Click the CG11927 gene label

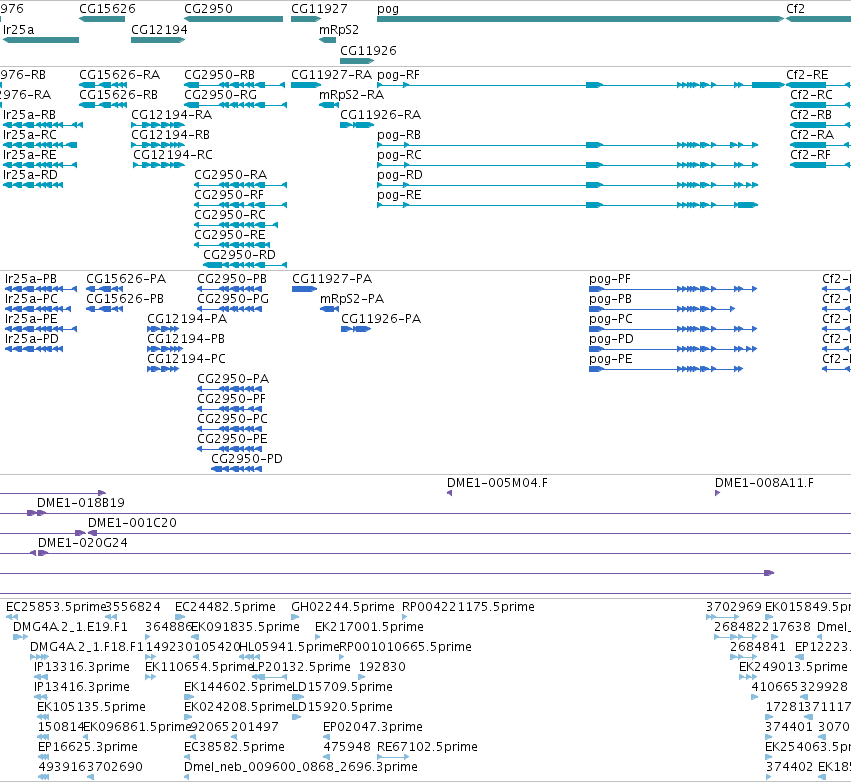[x=319, y=9]
